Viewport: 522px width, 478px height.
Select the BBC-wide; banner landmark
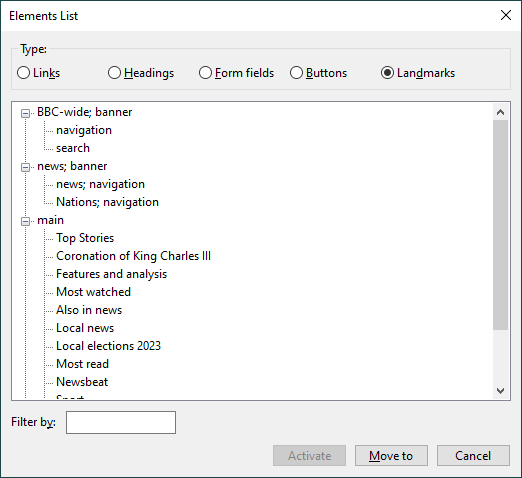coord(85,112)
